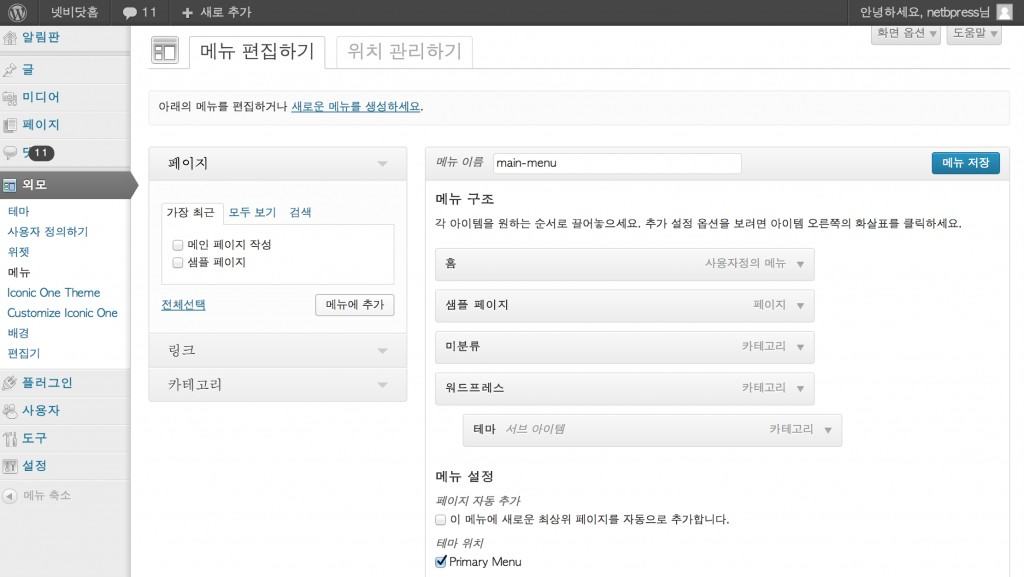1024x577 pixels.
Task: Open the 설정 settings icon
Action: [x=10, y=466]
